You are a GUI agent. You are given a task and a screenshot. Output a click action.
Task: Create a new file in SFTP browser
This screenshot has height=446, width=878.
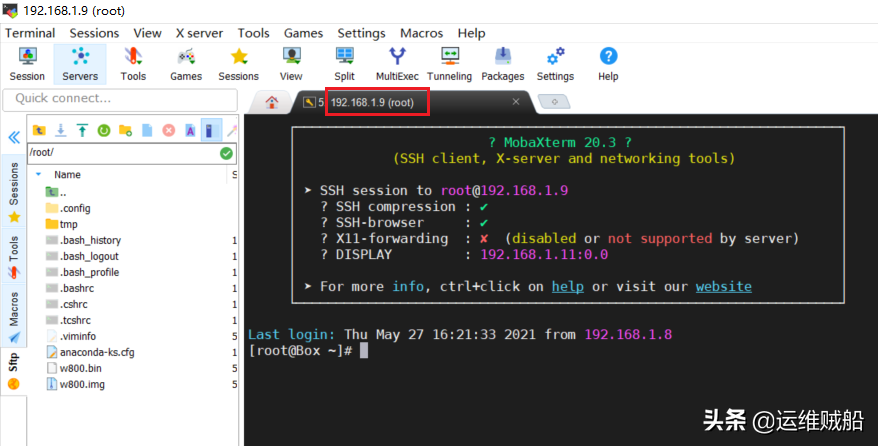coord(147,130)
